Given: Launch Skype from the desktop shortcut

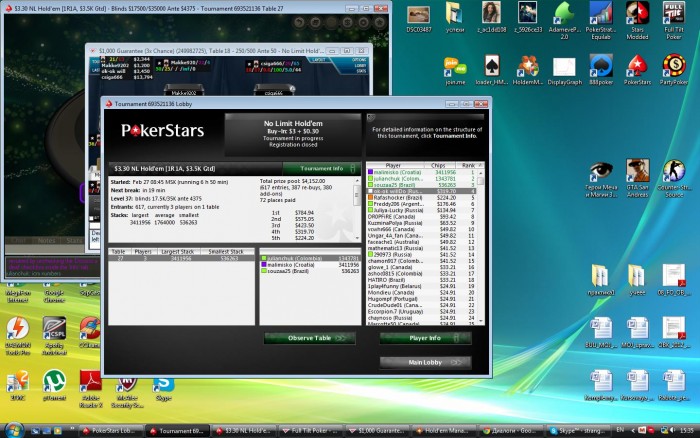Looking at the screenshot, I should 163,388.
